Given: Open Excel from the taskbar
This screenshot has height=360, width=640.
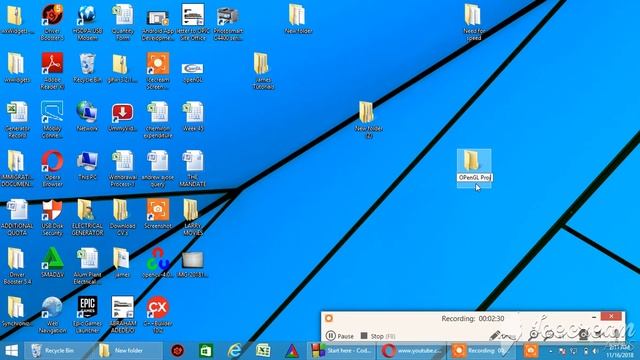Looking at the screenshot, I should pyautogui.click(x=263, y=351).
